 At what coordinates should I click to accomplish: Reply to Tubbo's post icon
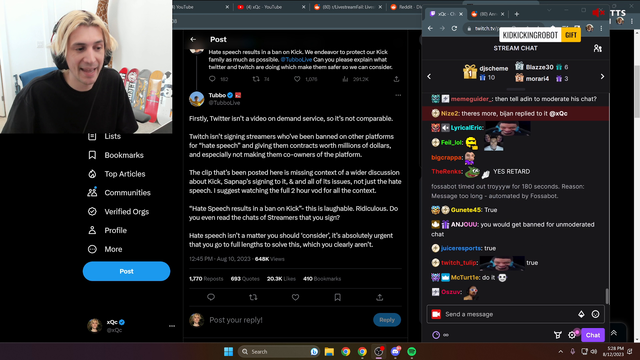pos(211,297)
